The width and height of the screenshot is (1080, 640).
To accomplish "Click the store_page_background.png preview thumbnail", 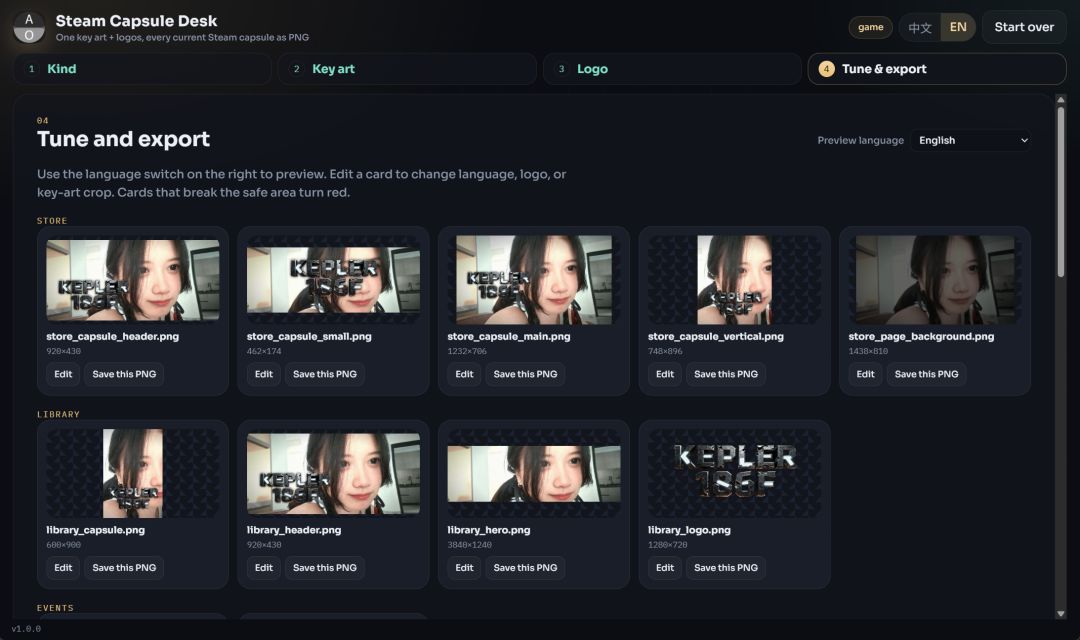I will (935, 280).
